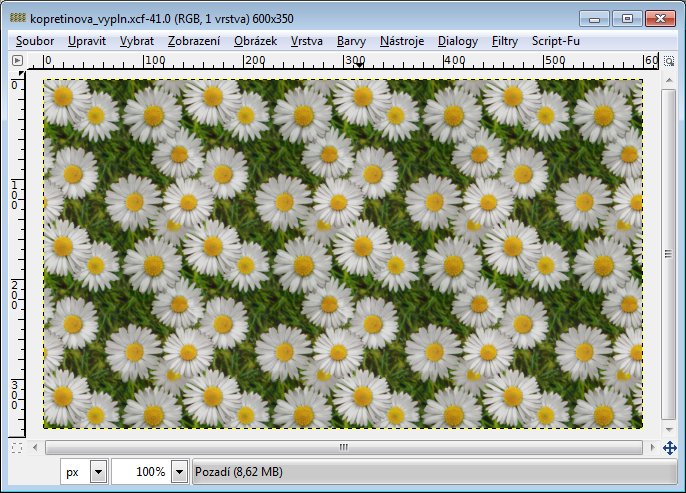The width and height of the screenshot is (686, 493).
Task: Click the vertical scrollbar on the right
Action: point(669,250)
